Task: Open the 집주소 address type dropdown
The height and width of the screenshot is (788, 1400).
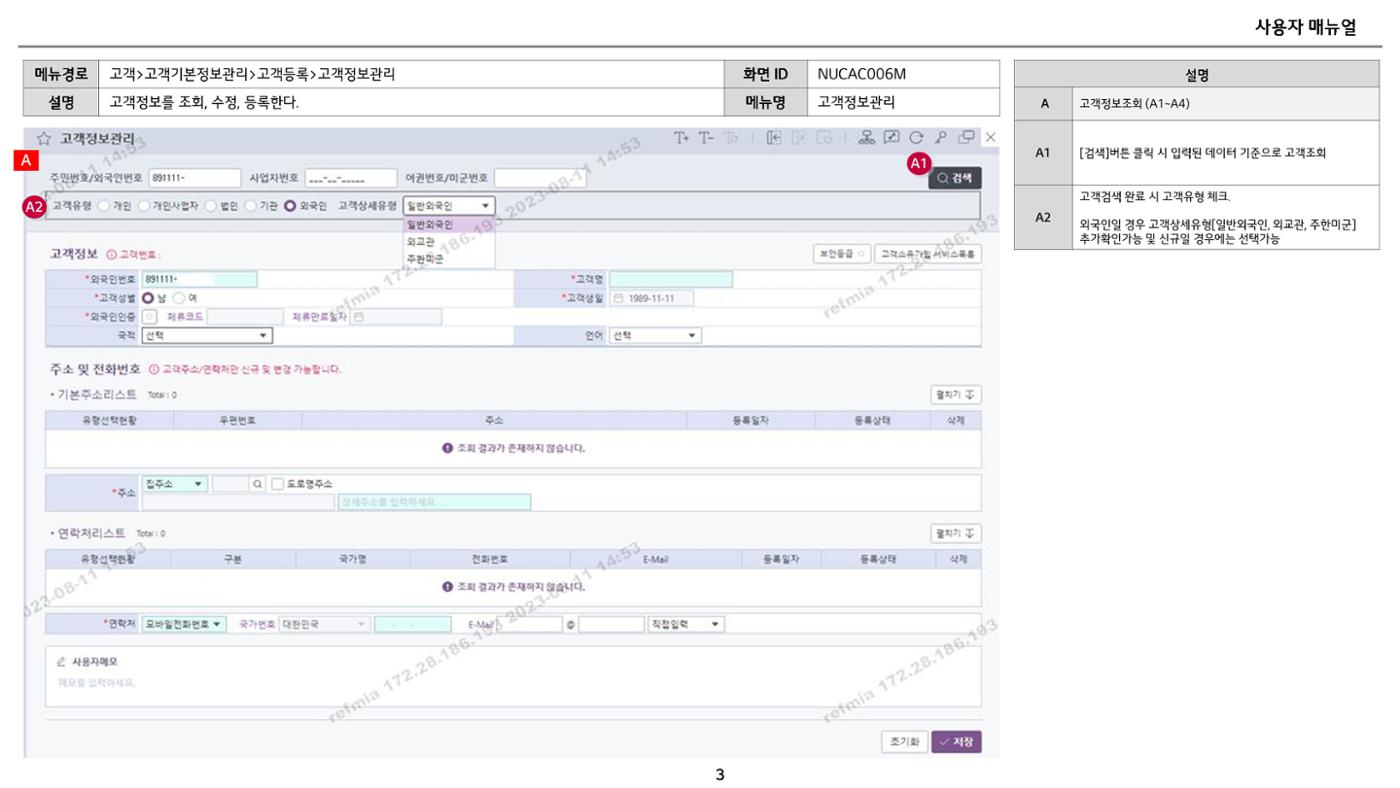Action: [x=174, y=484]
